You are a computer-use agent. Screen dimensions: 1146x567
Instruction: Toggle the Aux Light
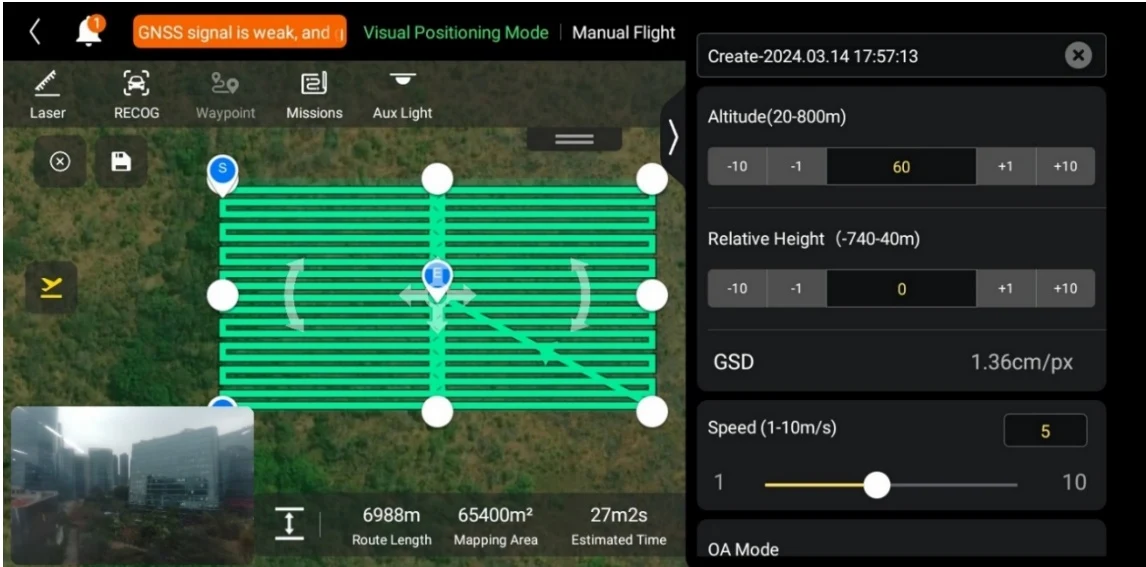pos(402,95)
